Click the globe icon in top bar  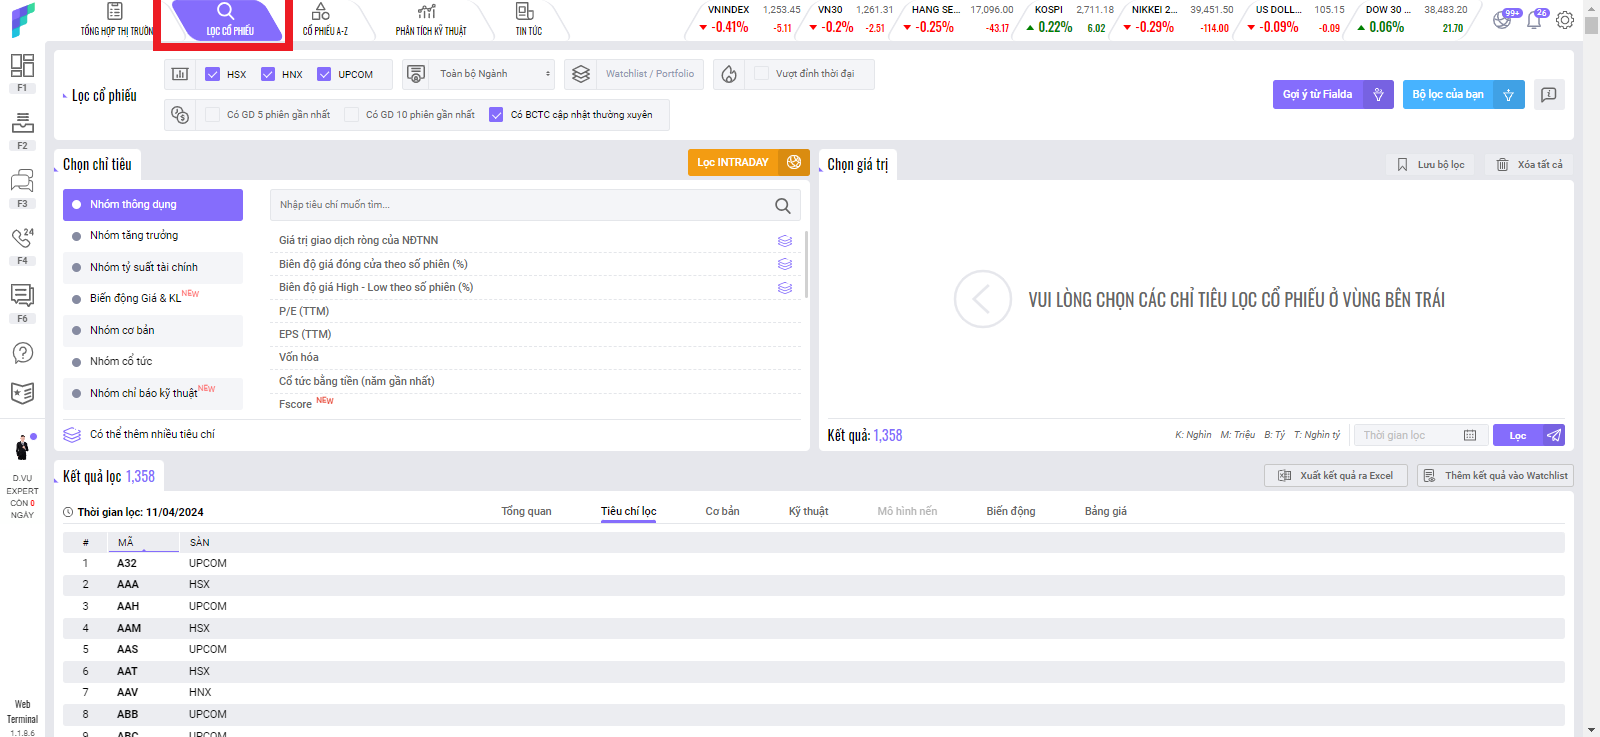[1502, 20]
